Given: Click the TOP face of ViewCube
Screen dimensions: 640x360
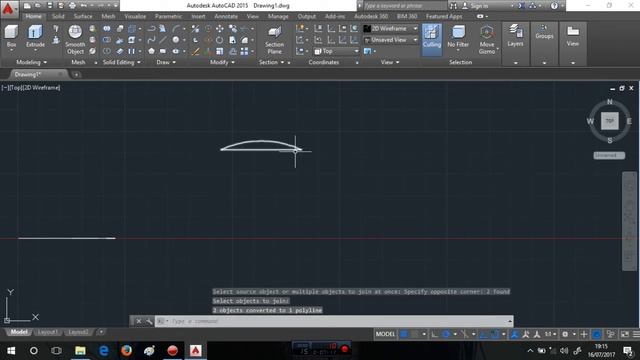Looking at the screenshot, I should tap(609, 121).
